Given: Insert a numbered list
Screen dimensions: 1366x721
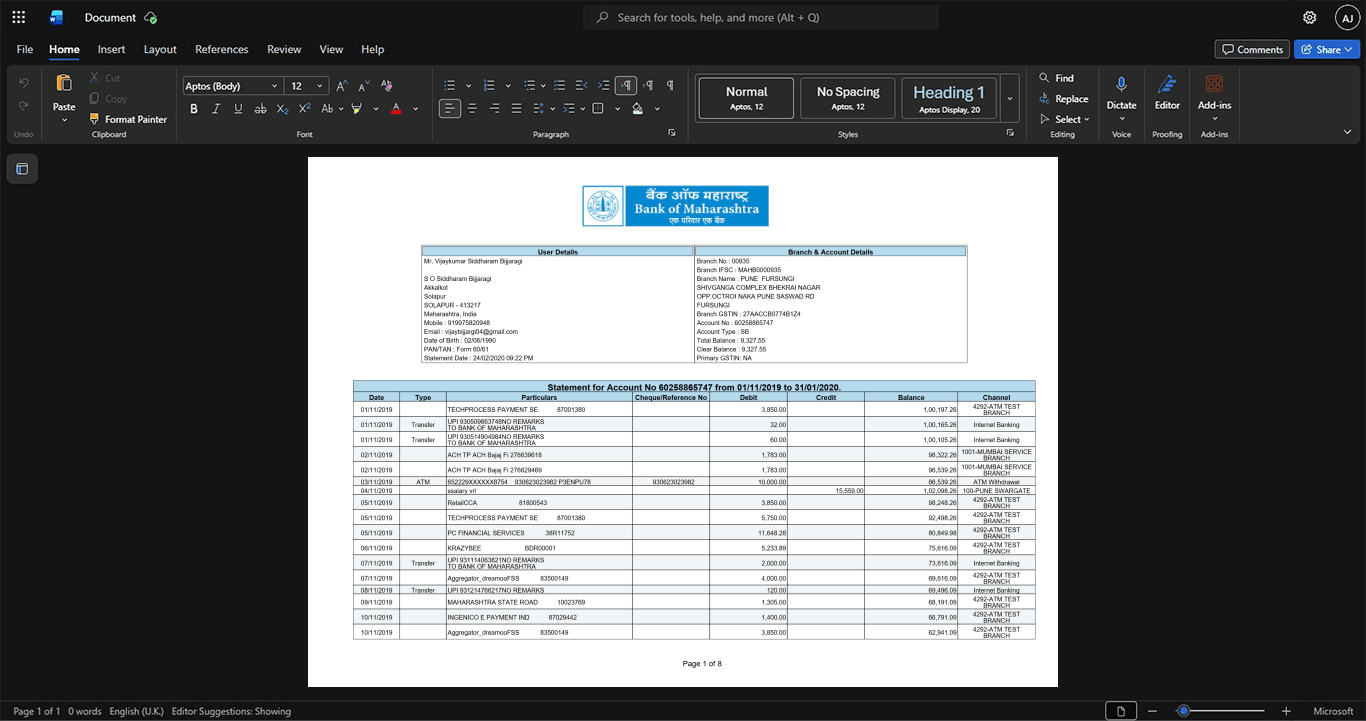Looking at the screenshot, I should pyautogui.click(x=489, y=86).
